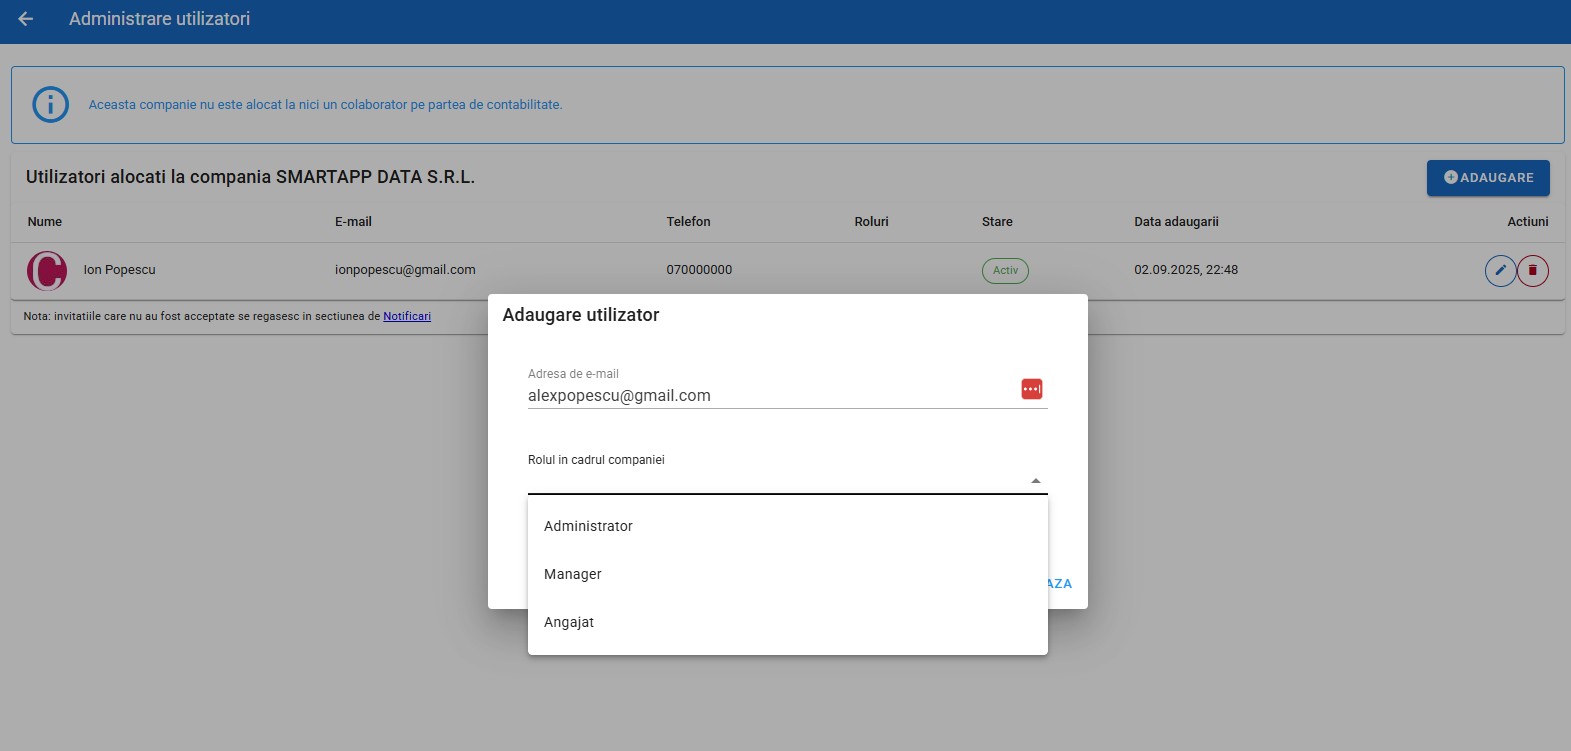Image resolution: width=1571 pixels, height=751 pixels.
Task: Collapse the role dropdown using its arrow
Action: 1035,481
